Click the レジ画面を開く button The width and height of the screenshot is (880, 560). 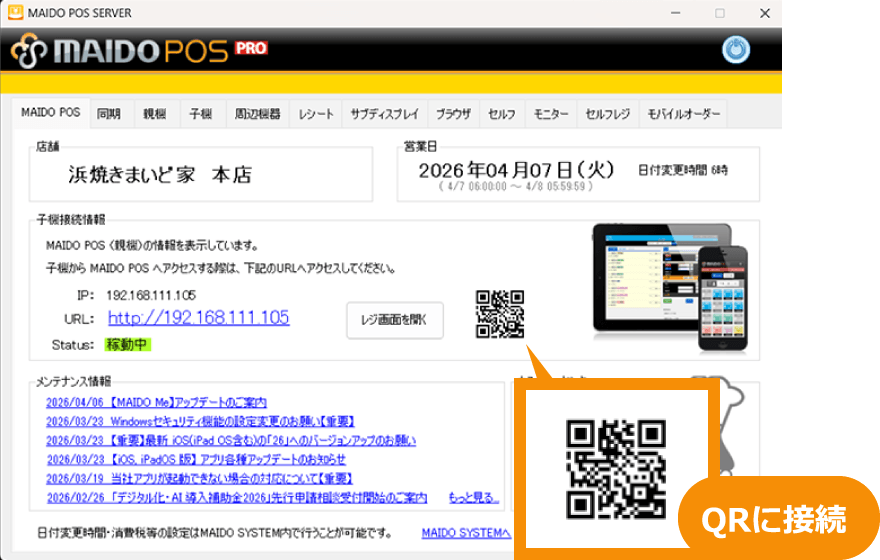[x=395, y=320]
